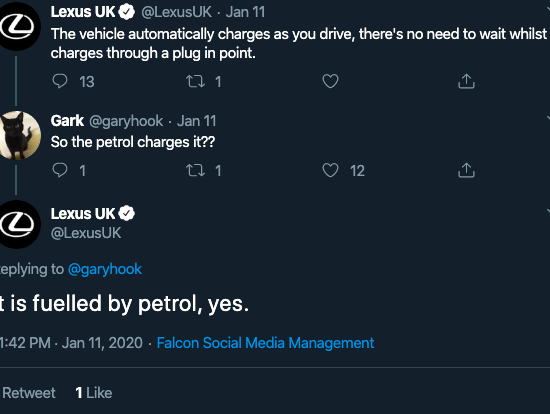This screenshot has height=414, width=550.
Task: Like the Lexus UK charging tweet
Action: coord(330,81)
